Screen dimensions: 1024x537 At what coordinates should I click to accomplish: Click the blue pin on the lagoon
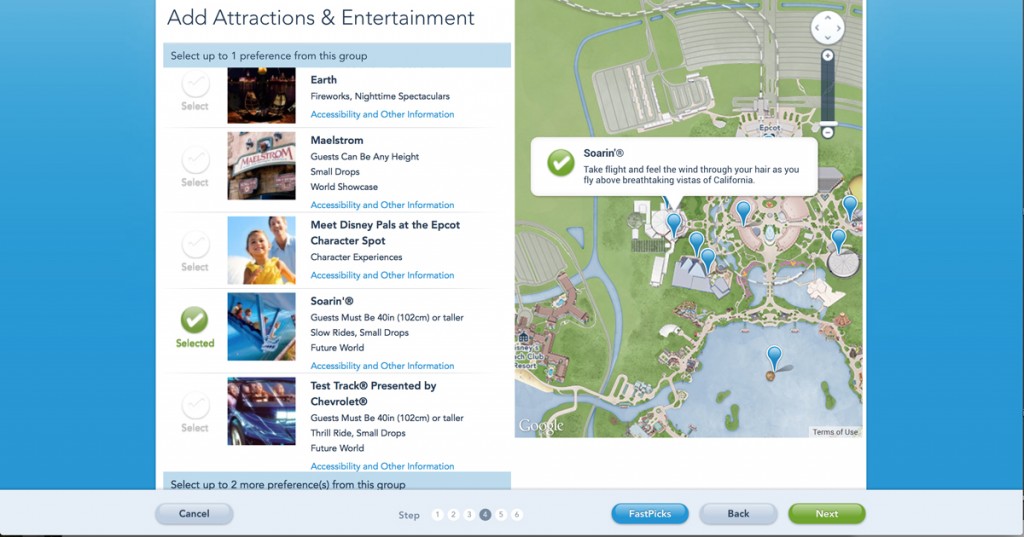point(774,359)
